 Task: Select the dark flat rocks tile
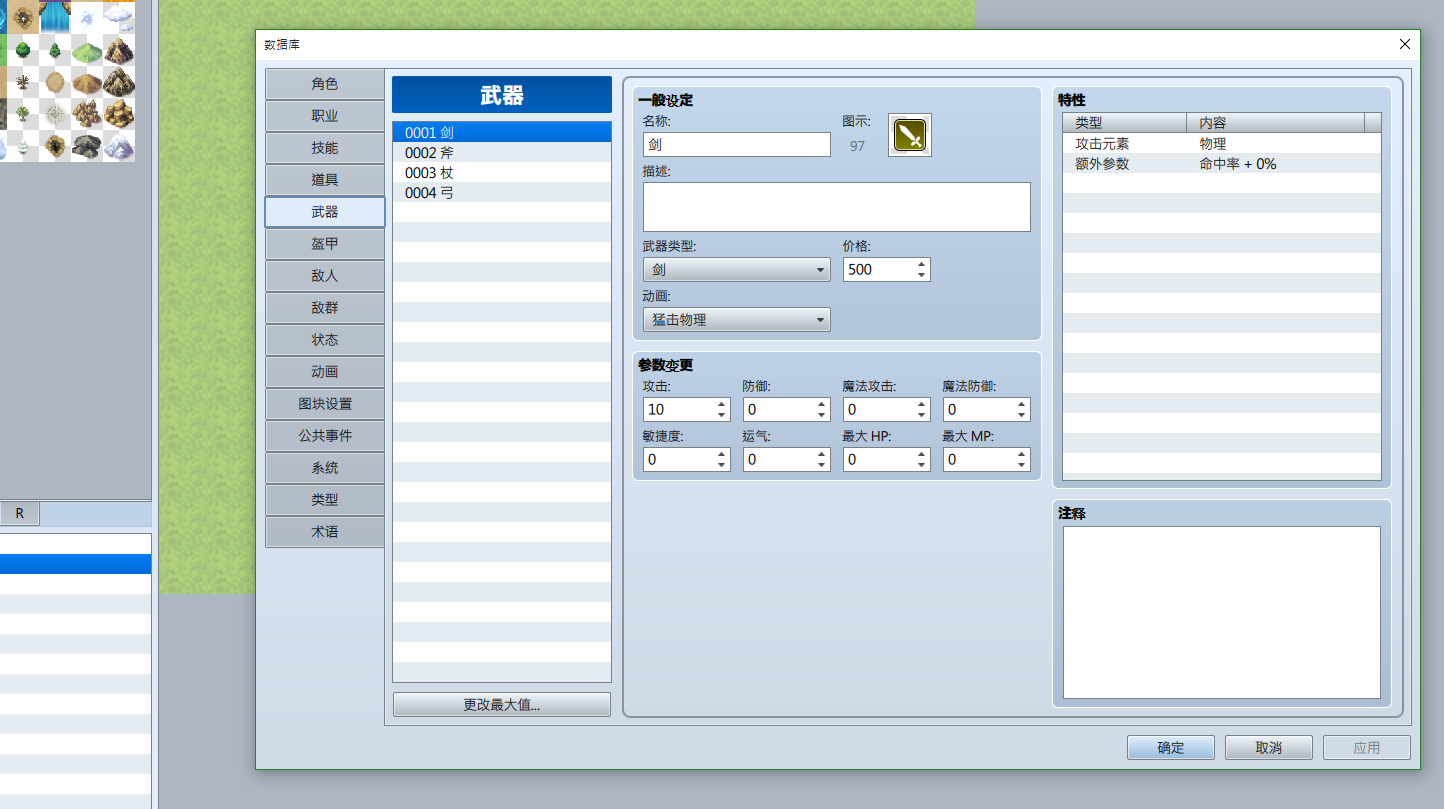(x=87, y=146)
